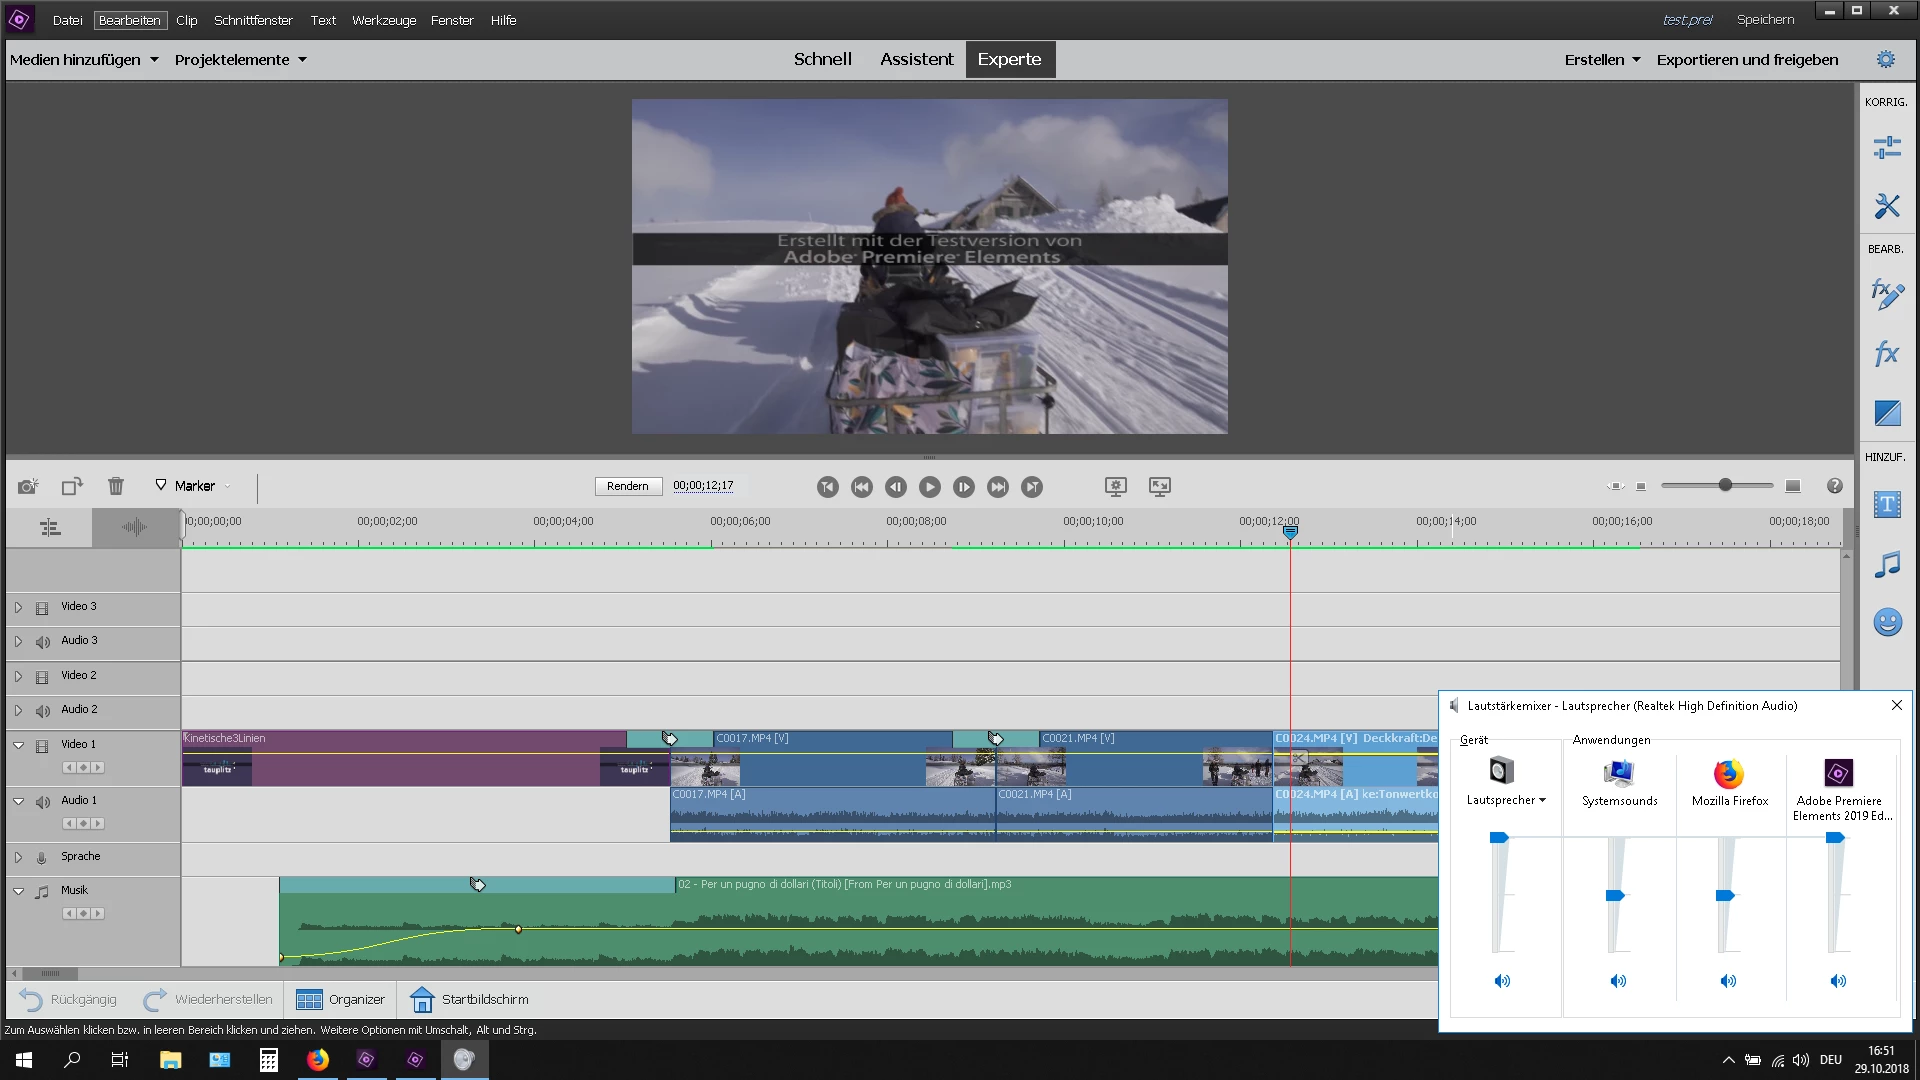Open the fx Effects panel
The image size is (1920, 1080).
pyautogui.click(x=1887, y=353)
